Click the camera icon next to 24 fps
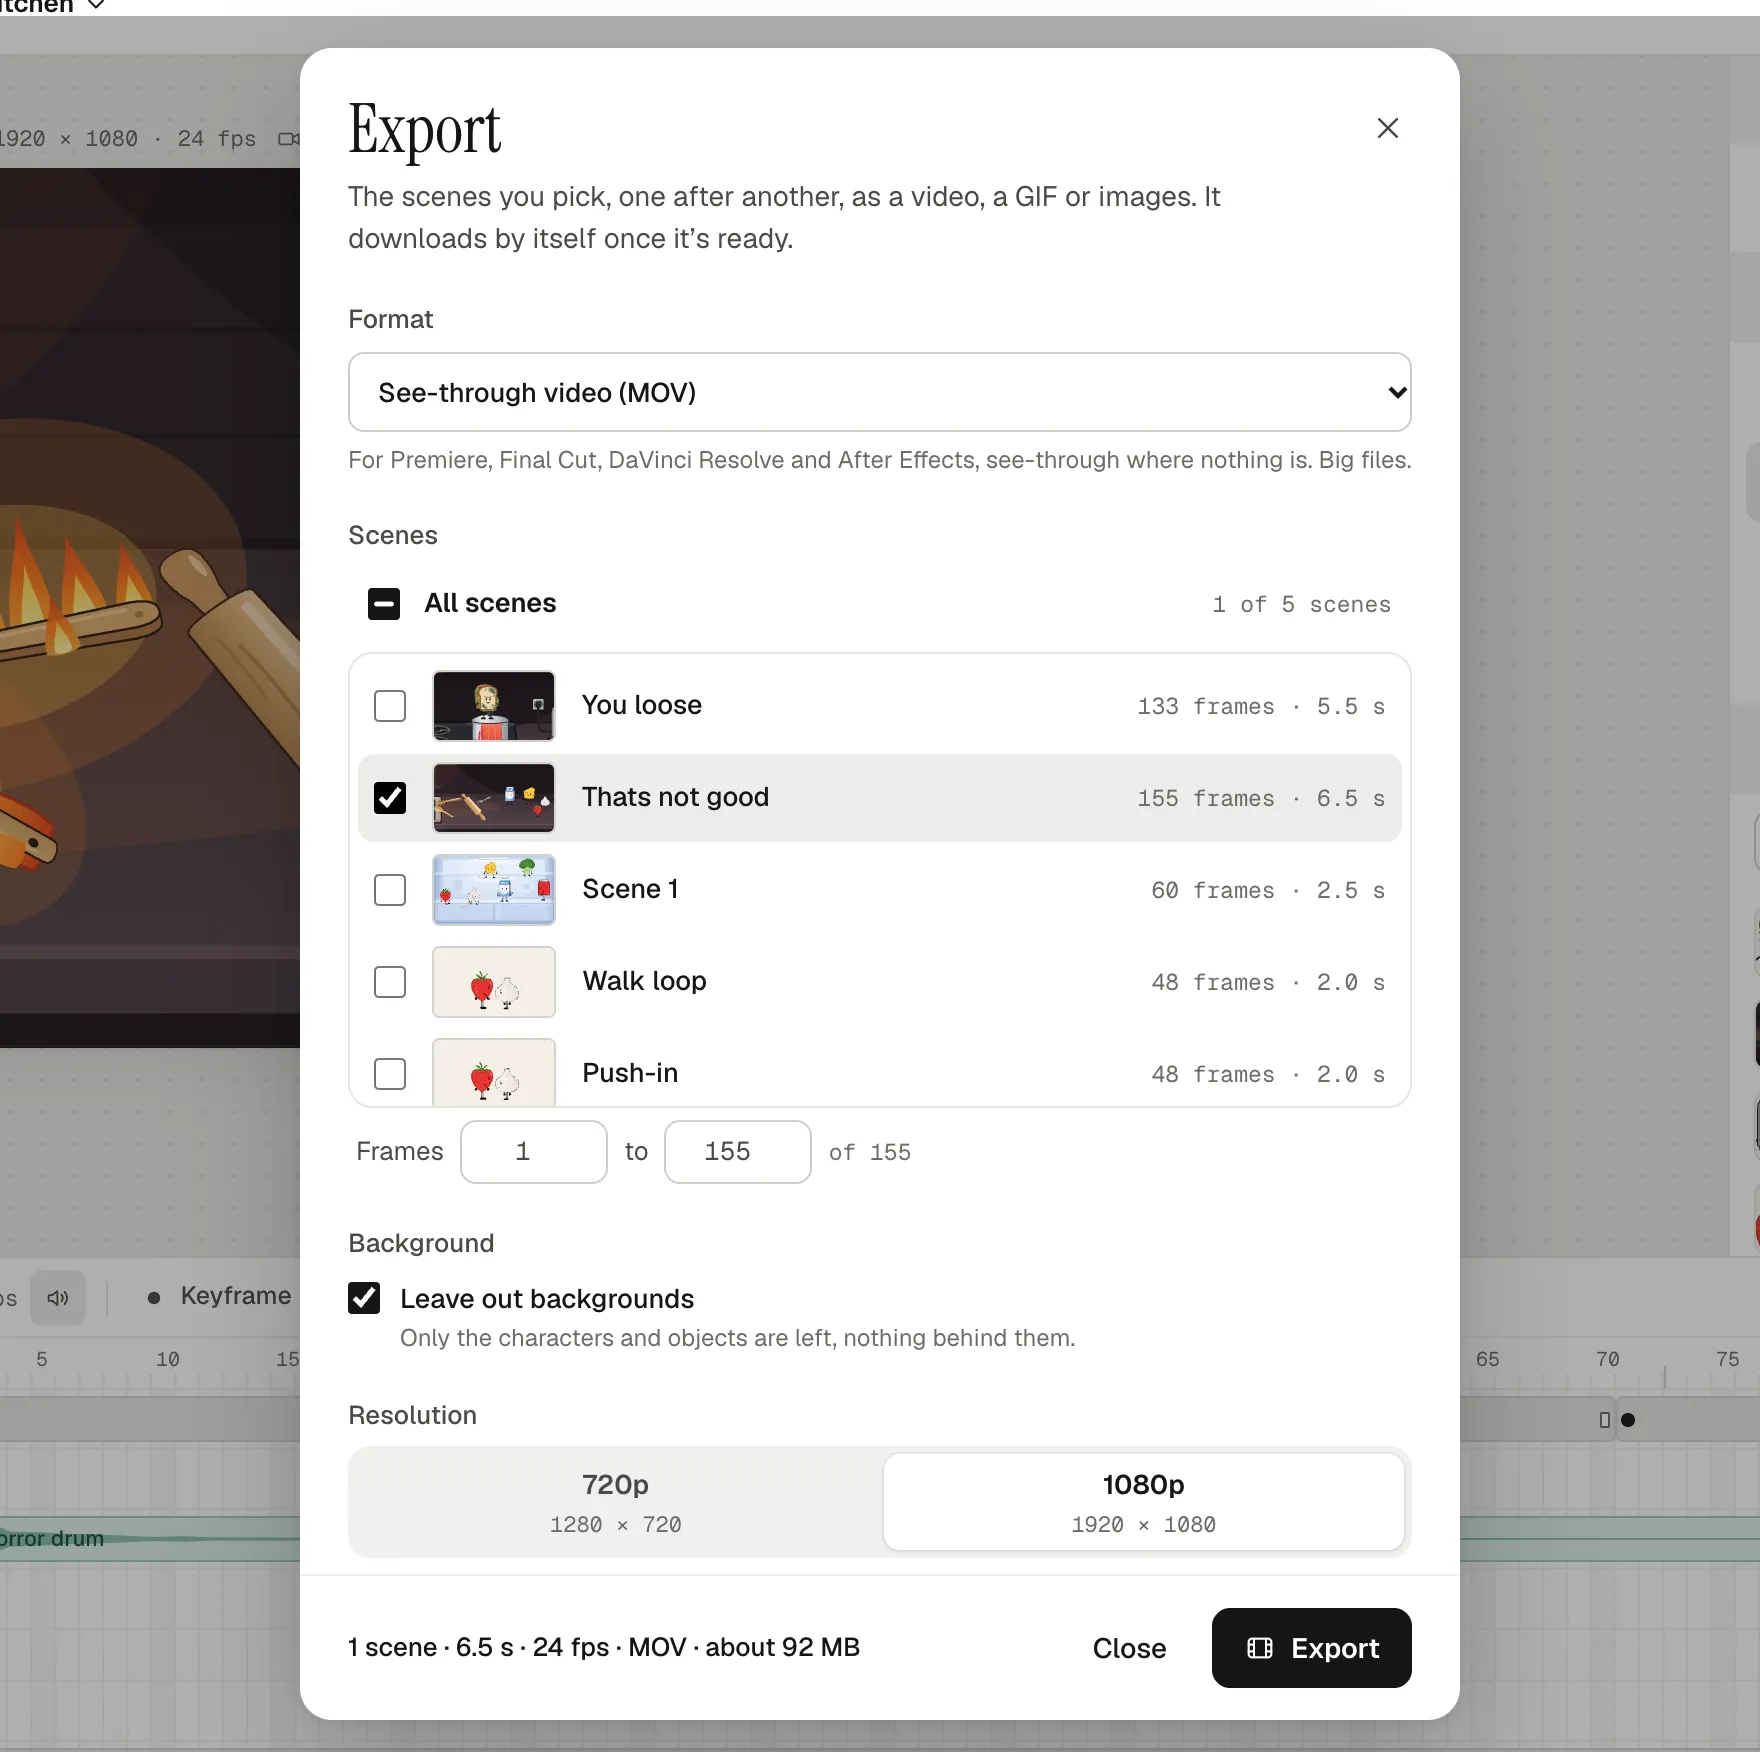Screen dimensions: 1760x1752 (x=288, y=139)
